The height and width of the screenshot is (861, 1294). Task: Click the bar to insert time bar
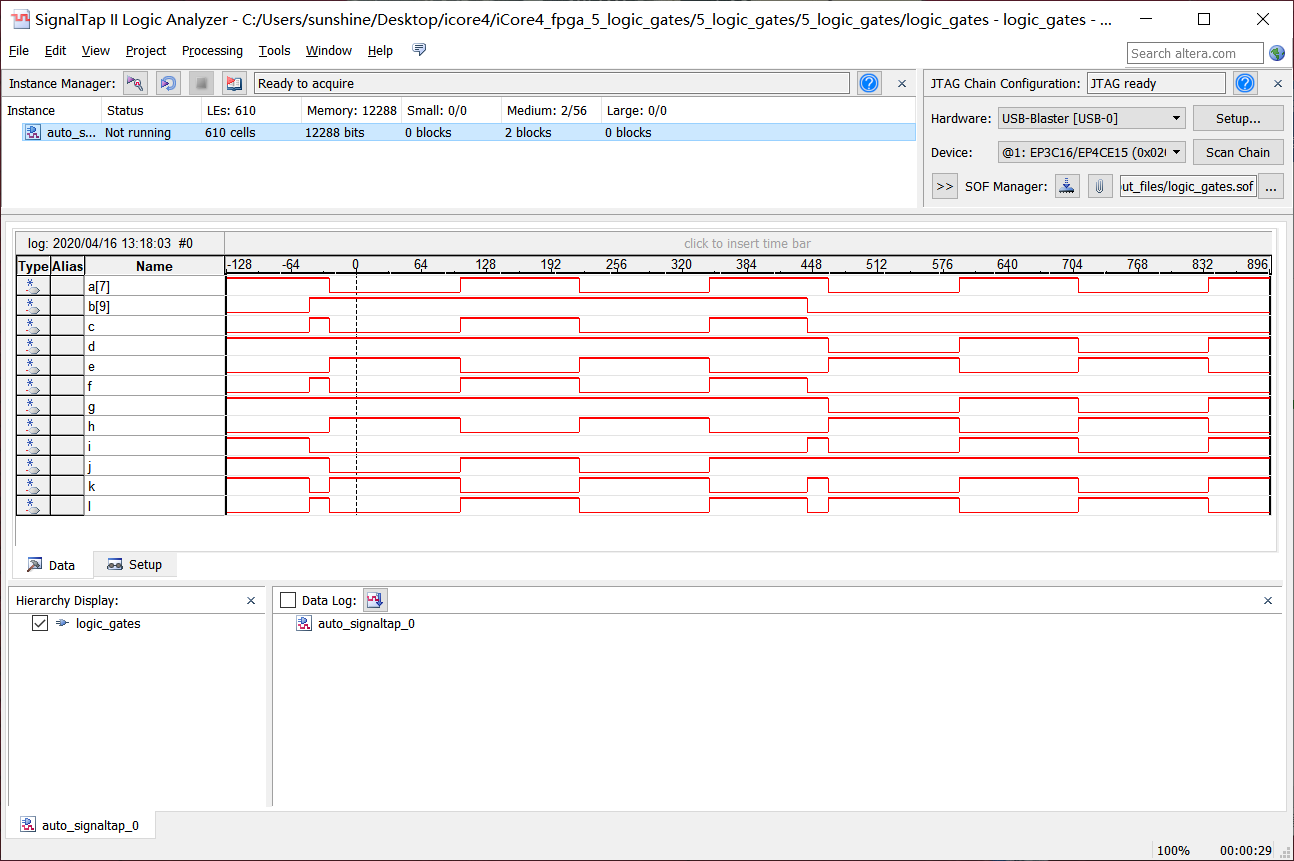[x=747, y=243]
